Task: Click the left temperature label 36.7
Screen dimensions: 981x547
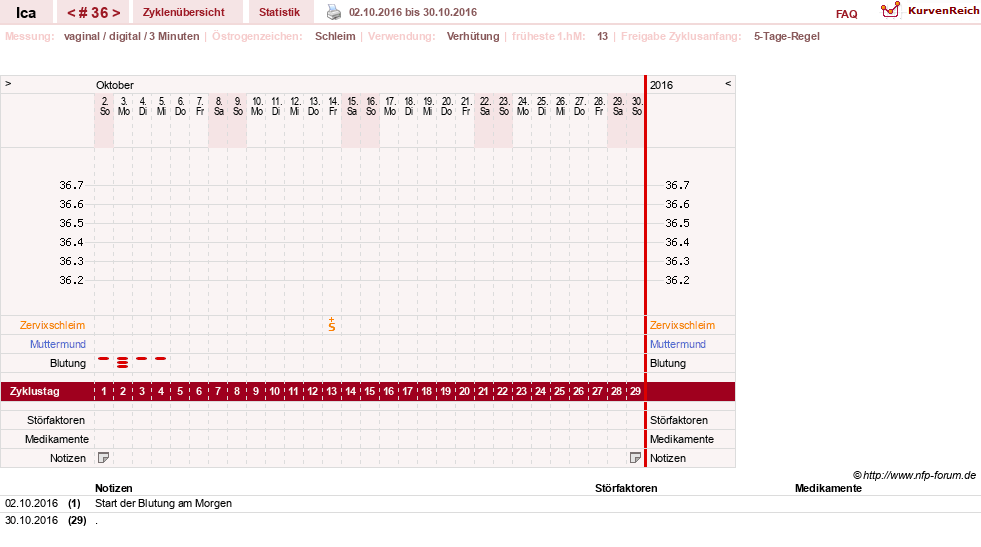Action: coord(71,185)
